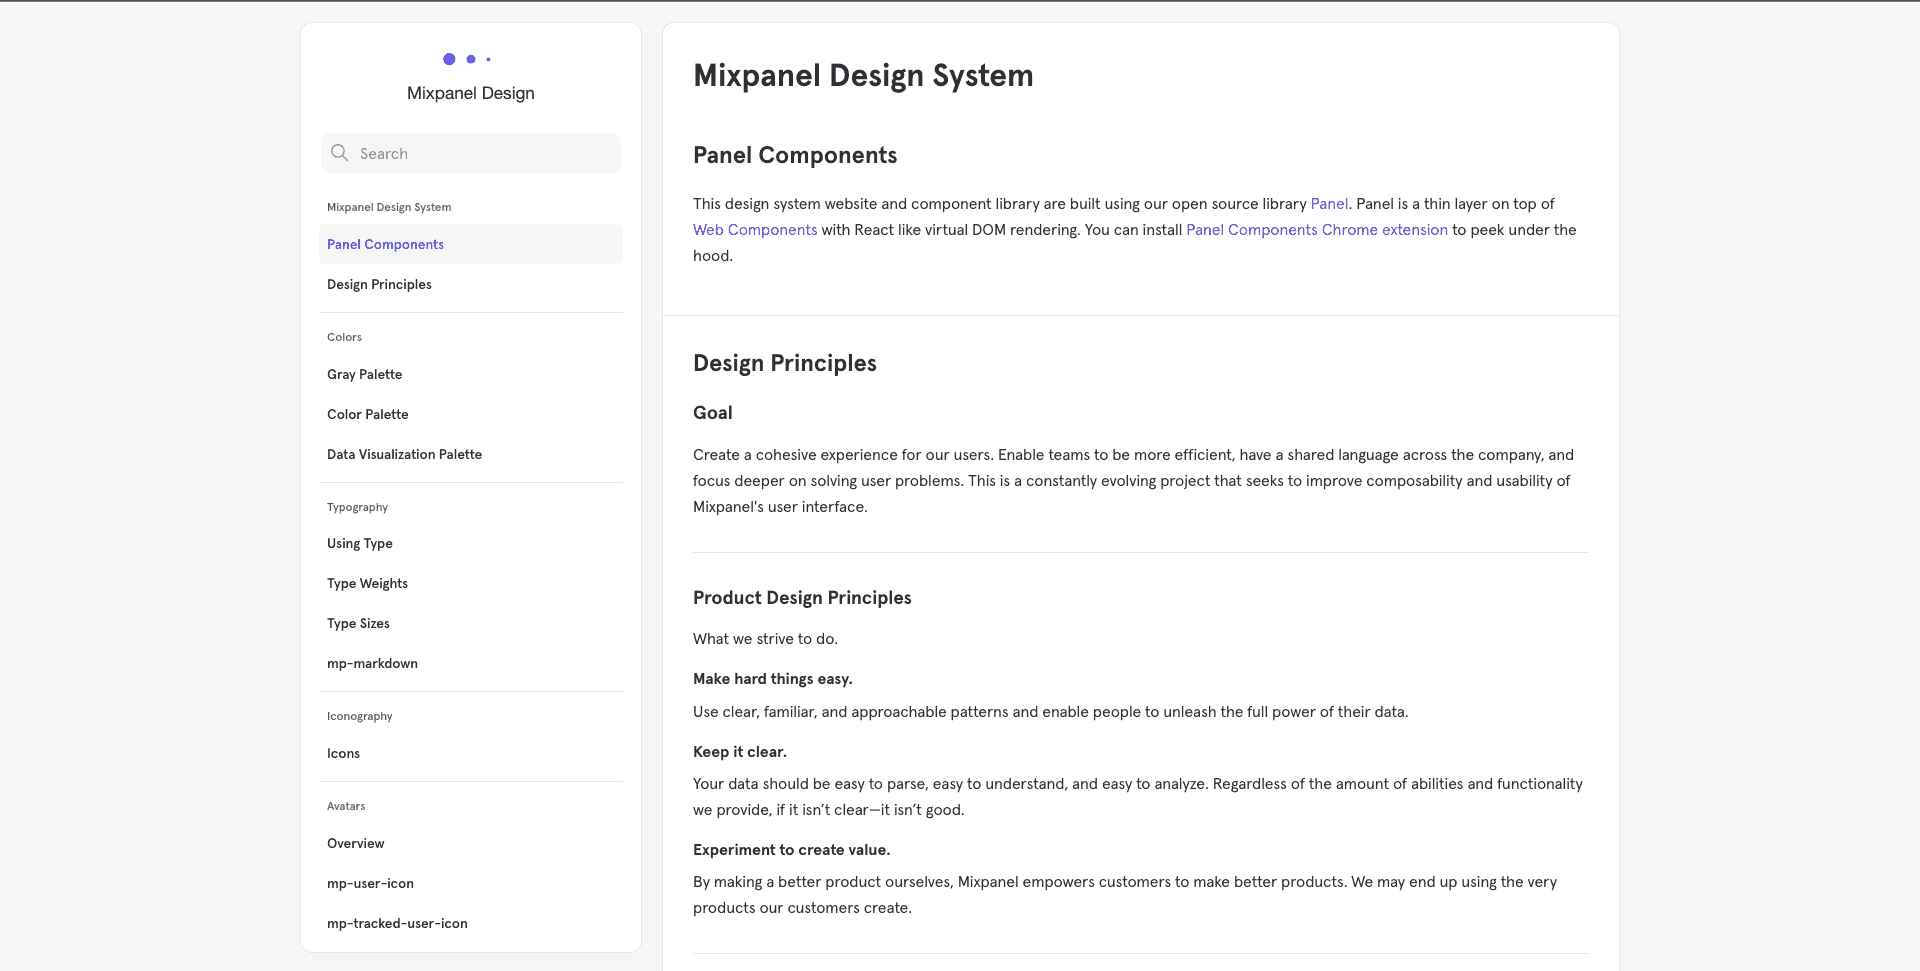Screen dimensions: 1920x971
Task: Click the search magnifier icon
Action: point(340,153)
